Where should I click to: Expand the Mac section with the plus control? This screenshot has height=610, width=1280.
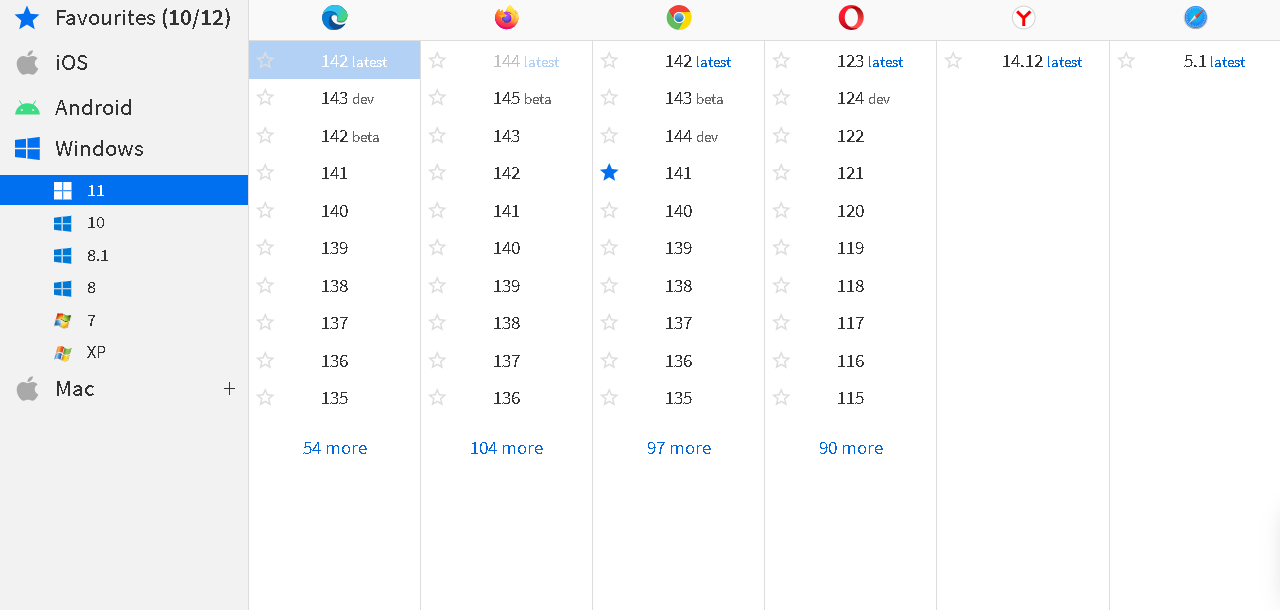pos(229,389)
